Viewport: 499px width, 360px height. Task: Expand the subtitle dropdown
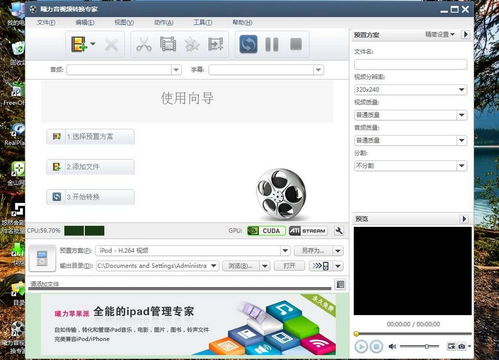[x=318, y=70]
